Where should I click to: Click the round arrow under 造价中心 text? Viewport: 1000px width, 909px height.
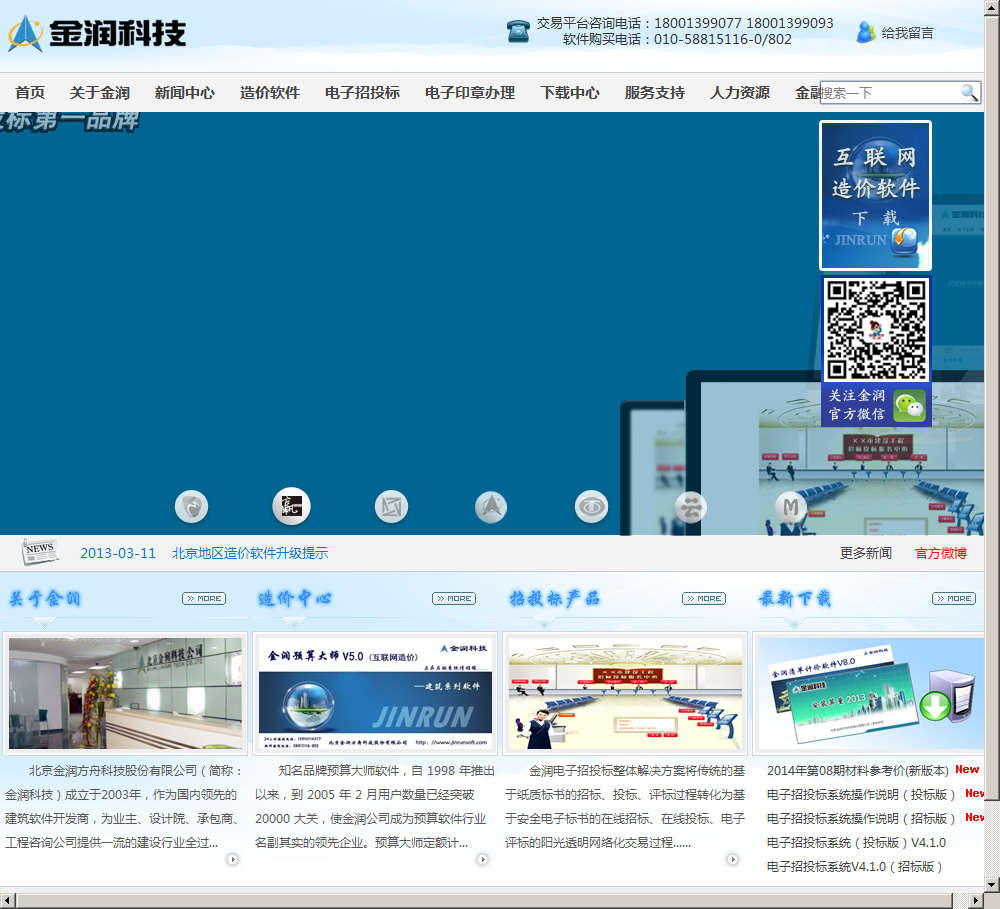pyautogui.click(x=483, y=859)
